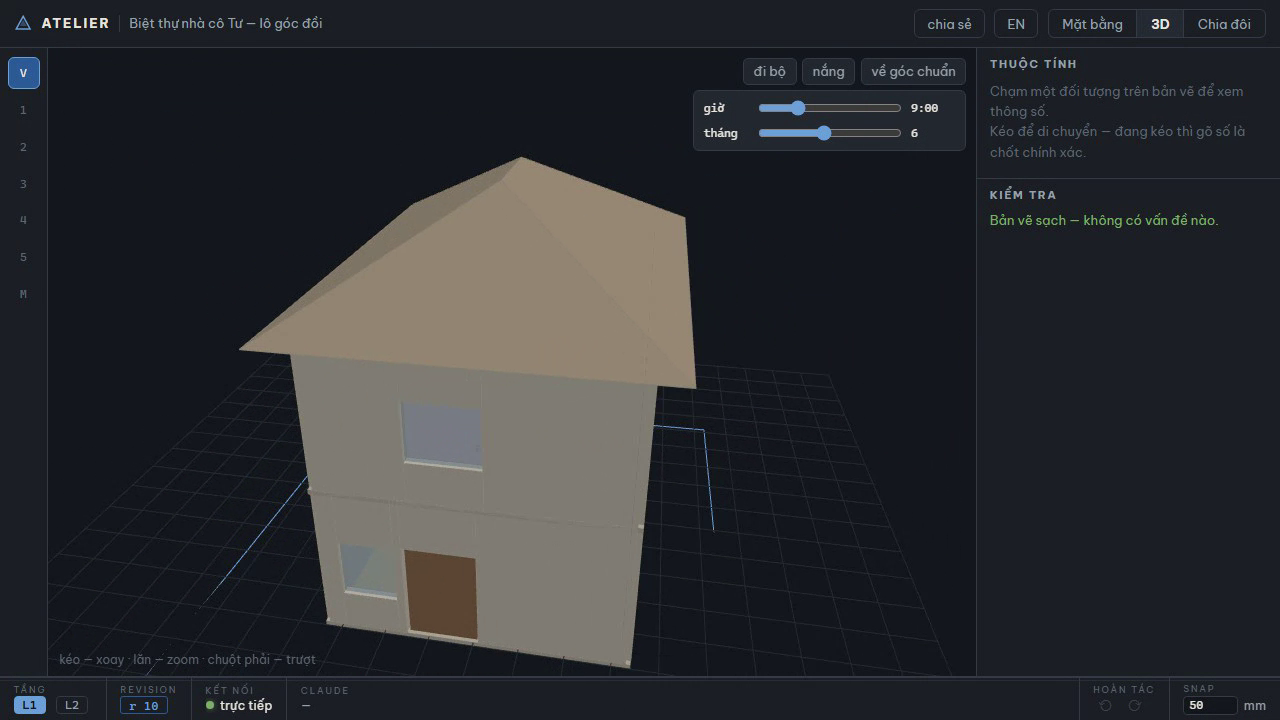Click the CLAUDE status label
The image size is (1280, 720).
[325, 690]
